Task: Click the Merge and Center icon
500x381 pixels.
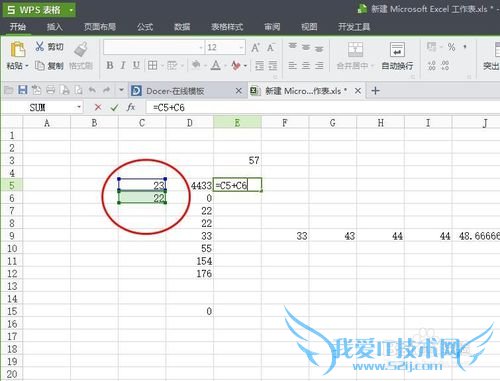Action: pos(355,49)
